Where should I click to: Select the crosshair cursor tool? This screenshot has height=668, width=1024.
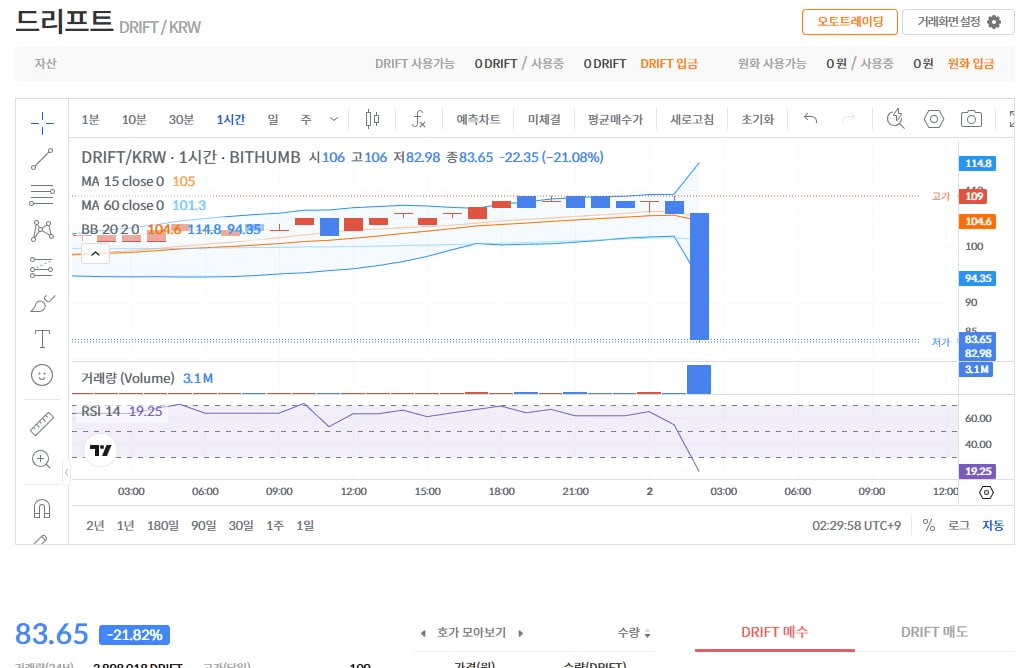click(42, 122)
